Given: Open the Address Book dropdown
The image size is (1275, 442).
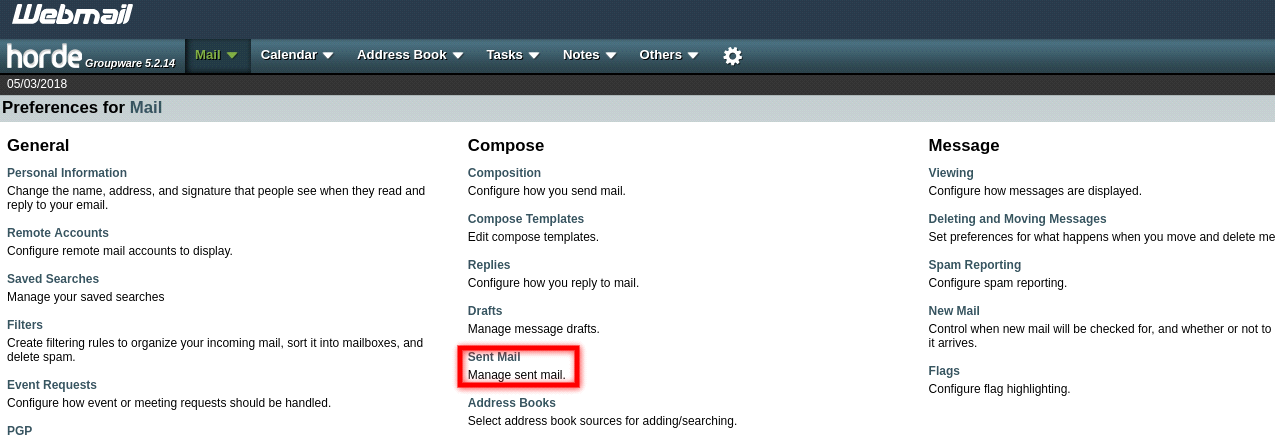Looking at the screenshot, I should pos(410,55).
